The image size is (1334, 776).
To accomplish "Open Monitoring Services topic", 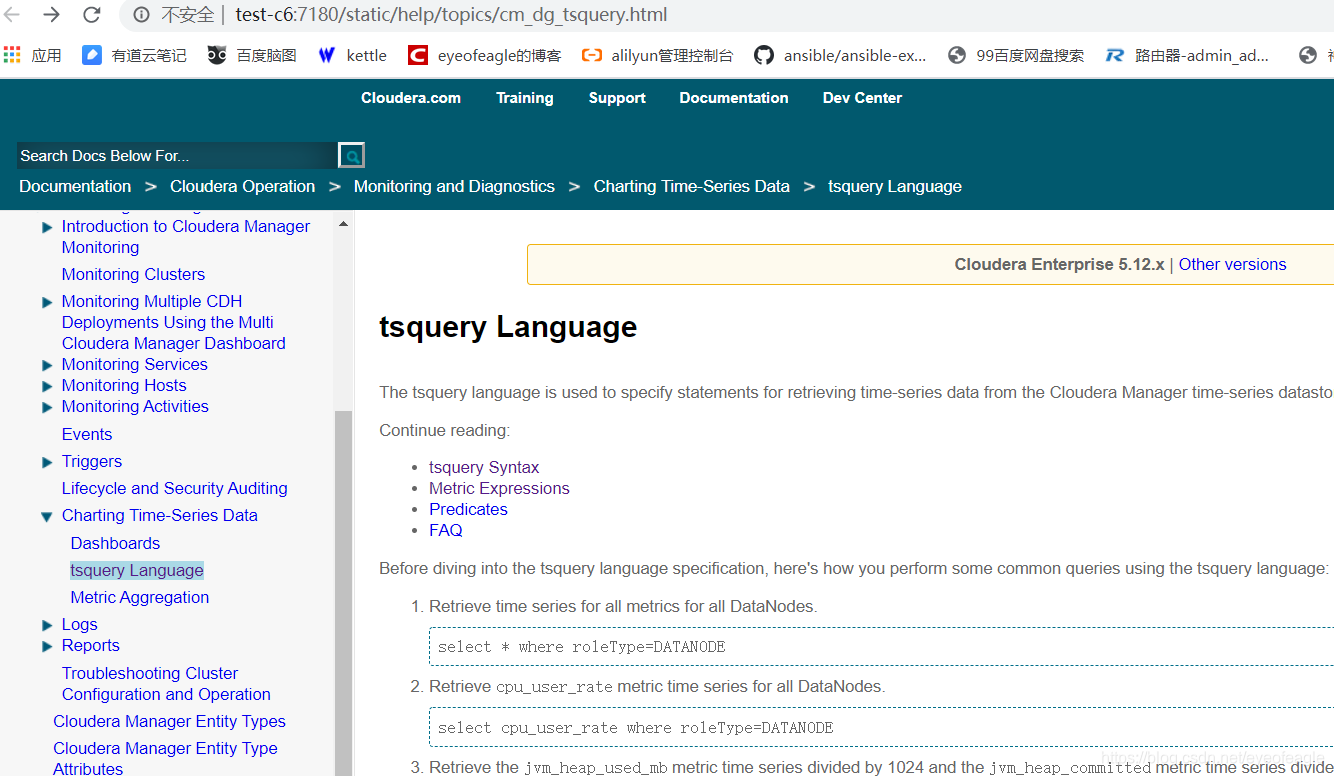I will coord(135,364).
